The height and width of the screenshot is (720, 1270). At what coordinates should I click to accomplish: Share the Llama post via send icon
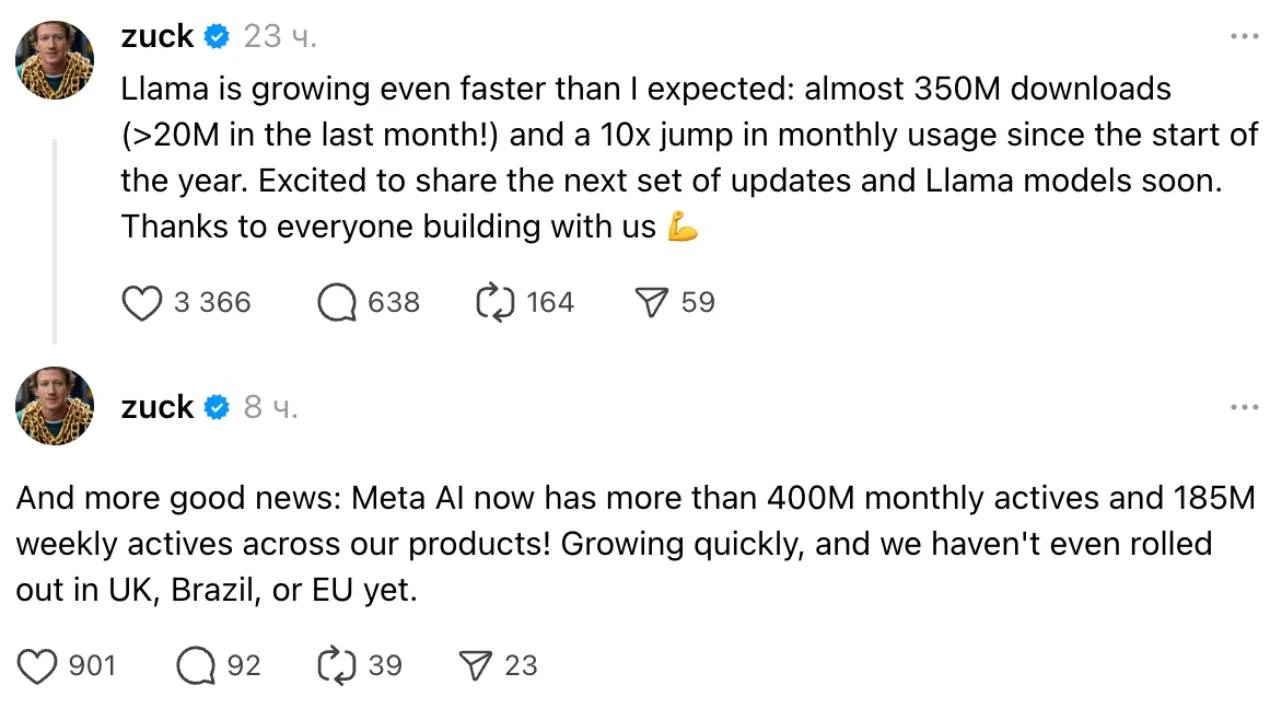652,303
